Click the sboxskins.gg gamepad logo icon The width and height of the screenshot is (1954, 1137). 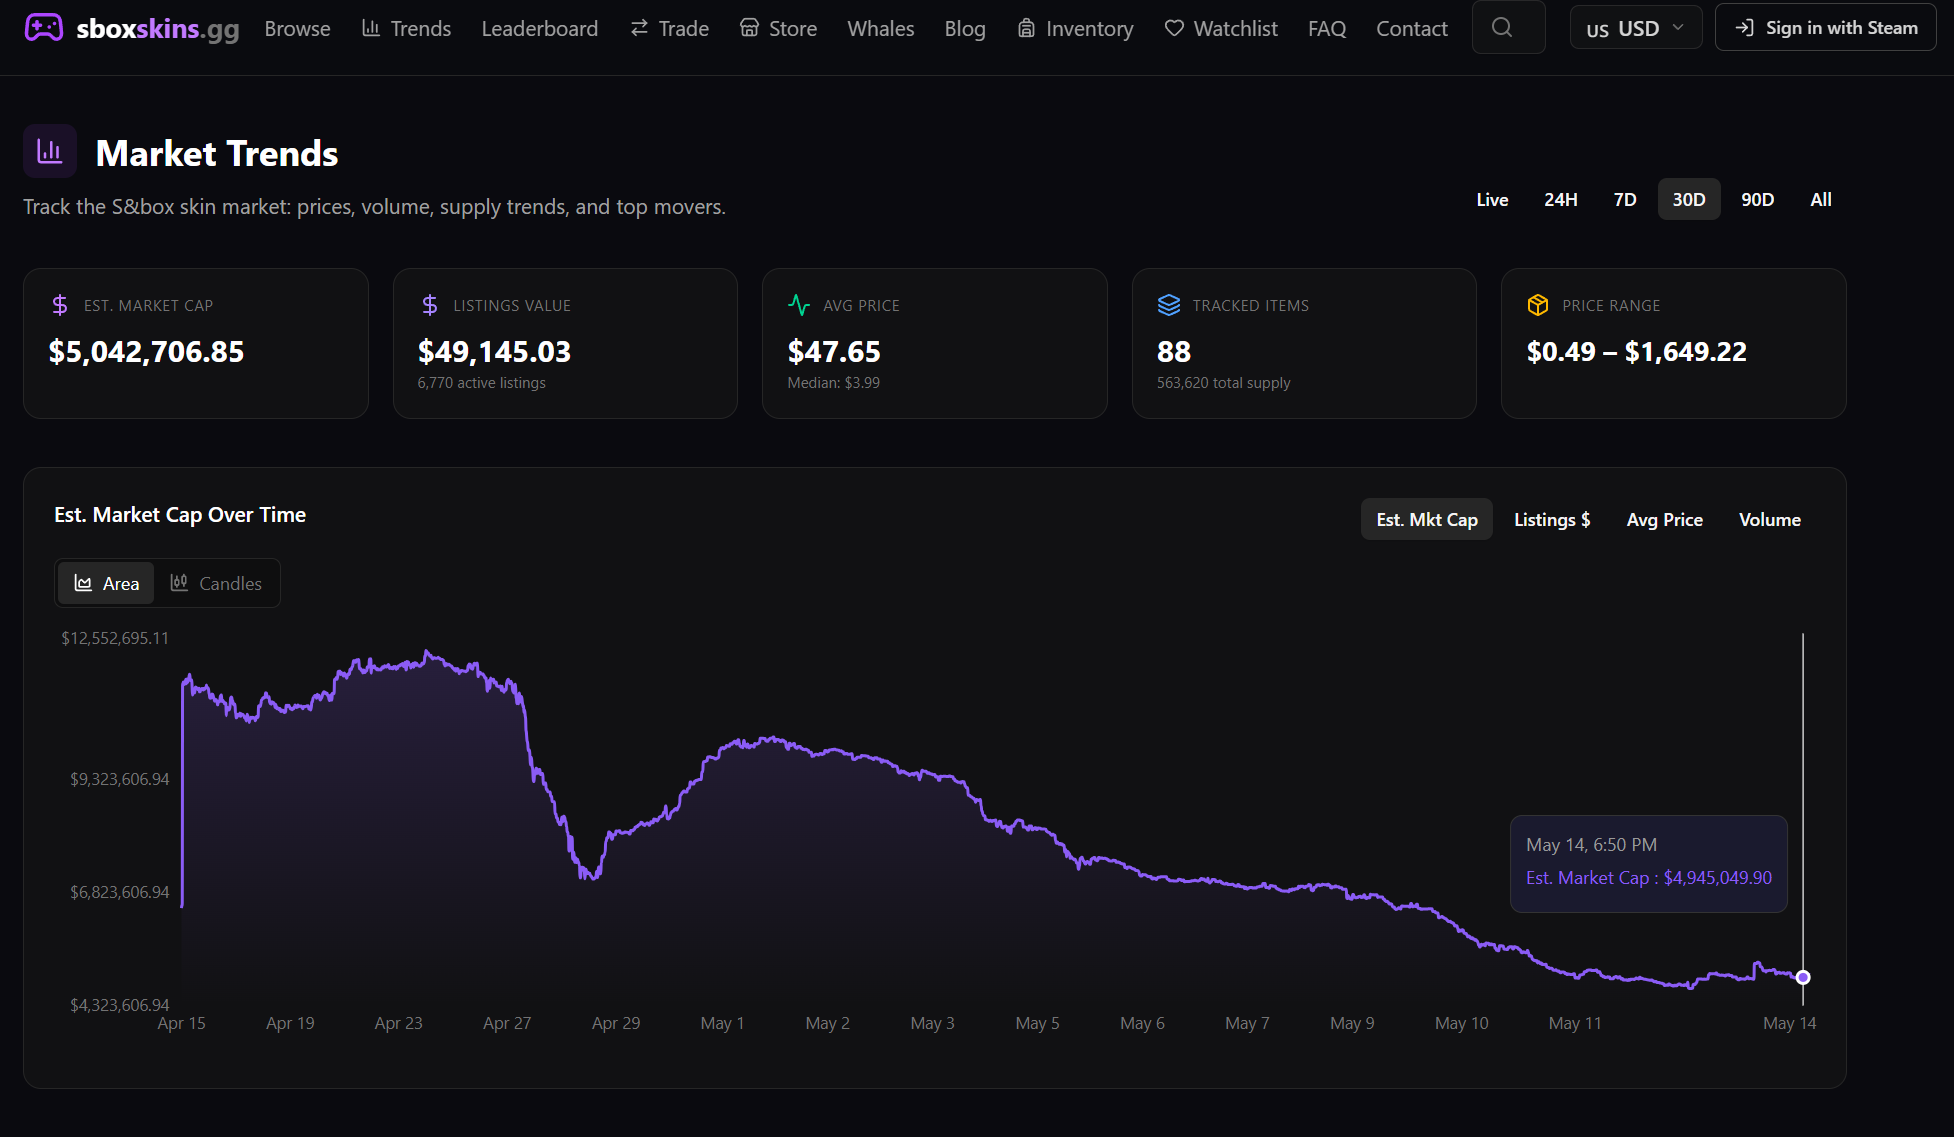(44, 28)
